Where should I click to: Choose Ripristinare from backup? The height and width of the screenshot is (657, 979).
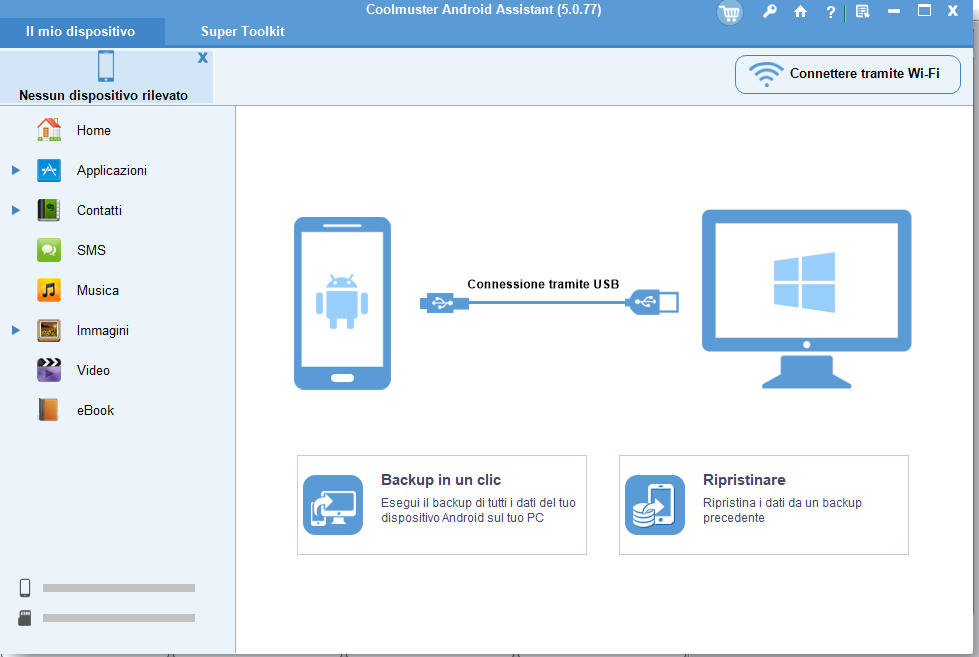pos(764,505)
